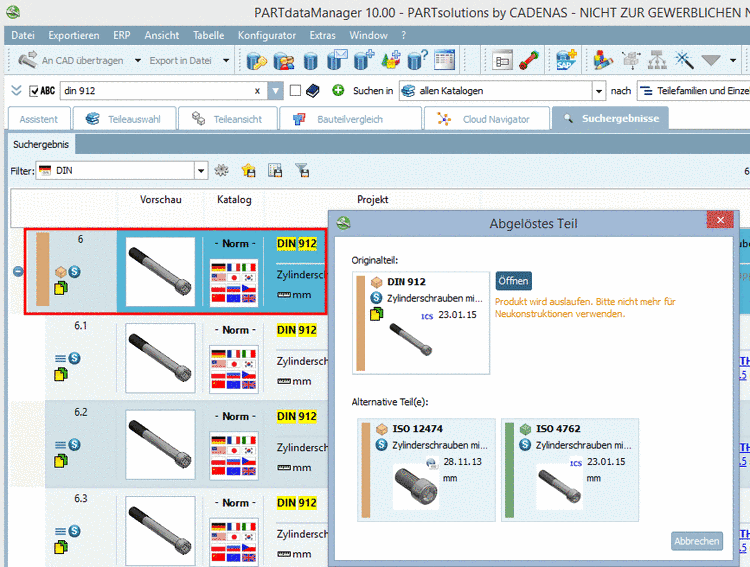The width and height of the screenshot is (750, 567).
Task: Open the Ansicht menu
Action: (162, 35)
